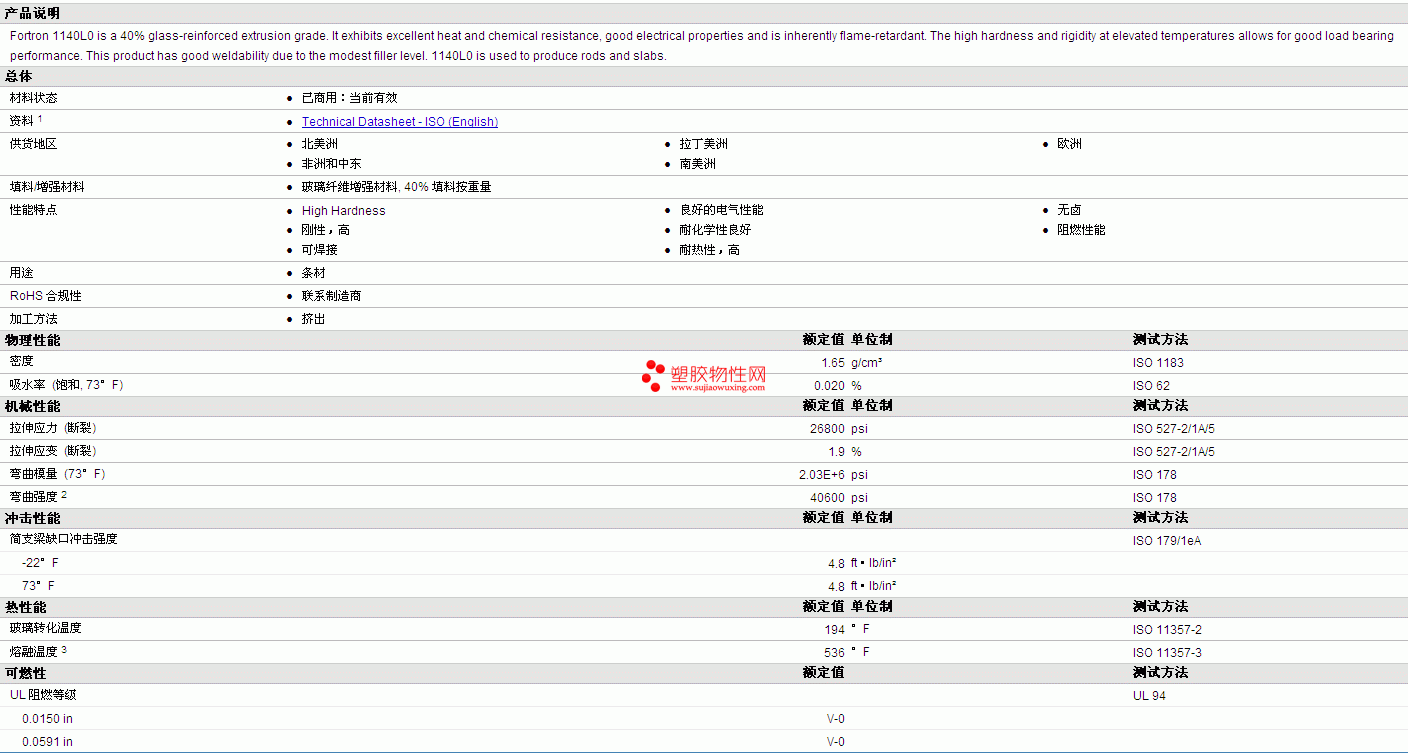Viewport: 1408px width, 753px height.
Task: Click the ISO 1183 test method
Action: point(1158,363)
